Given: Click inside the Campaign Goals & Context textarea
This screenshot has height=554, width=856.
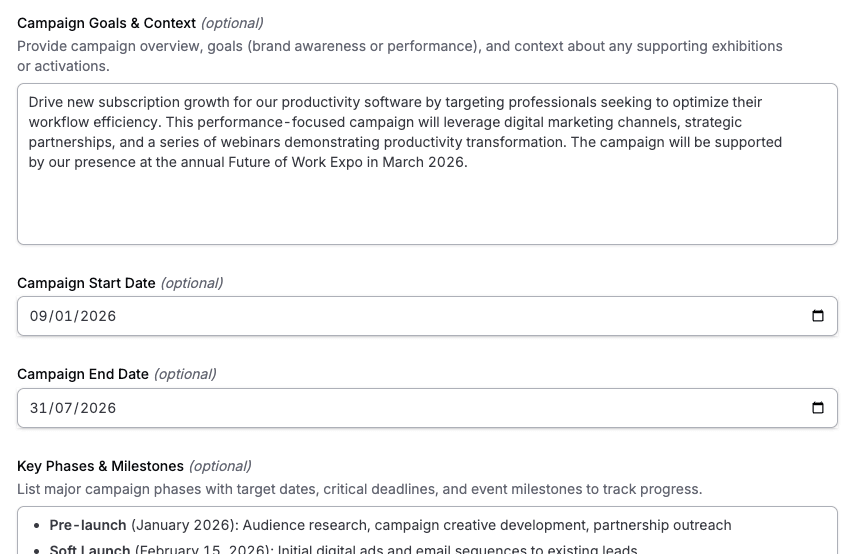Looking at the screenshot, I should click(427, 205).
